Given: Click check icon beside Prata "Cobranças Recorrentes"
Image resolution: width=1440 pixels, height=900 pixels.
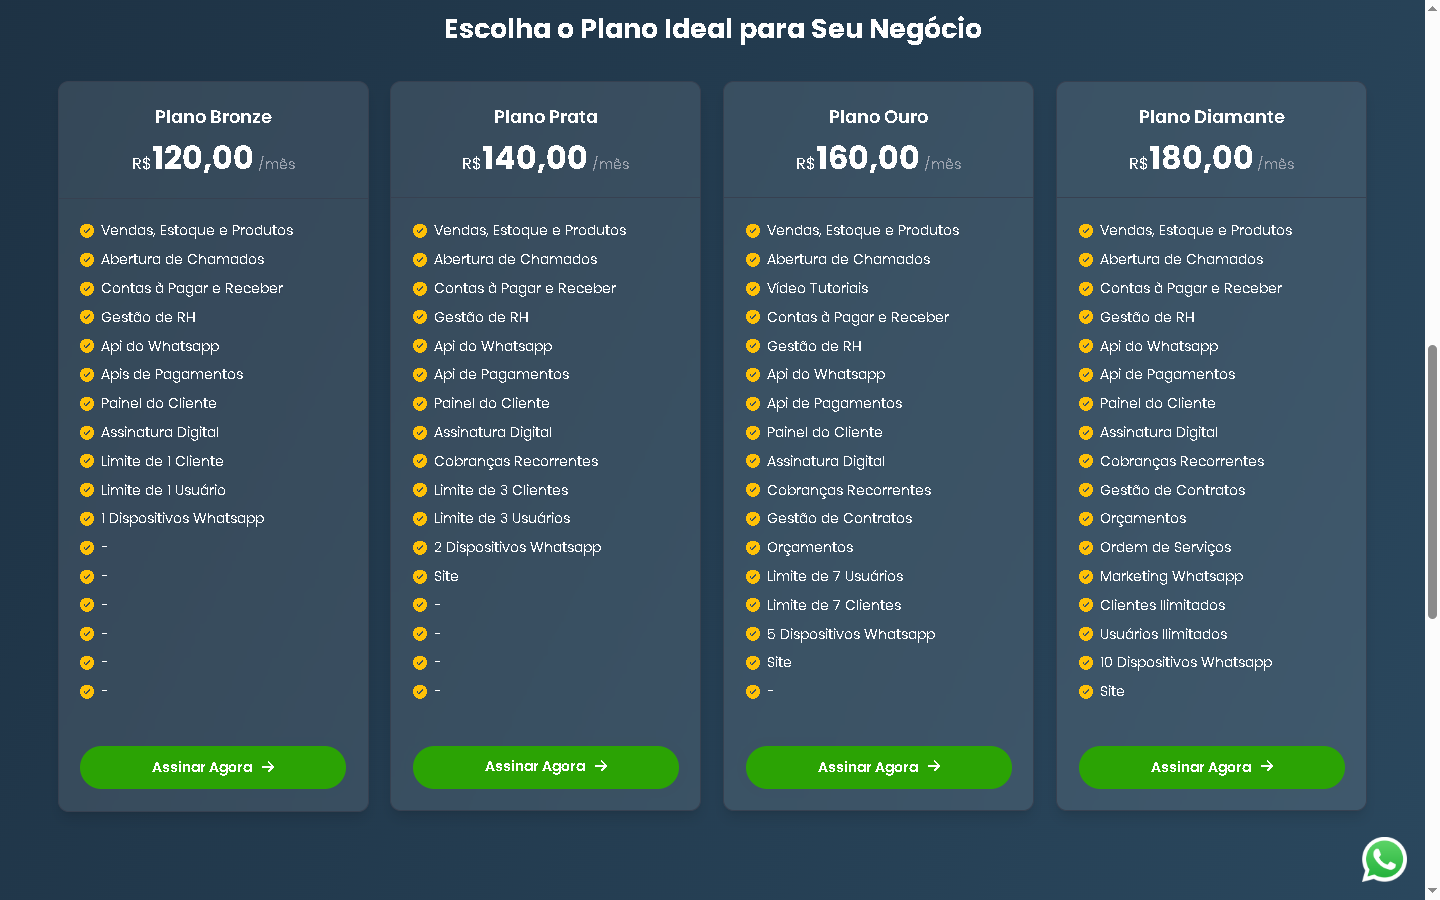Looking at the screenshot, I should pos(420,461).
